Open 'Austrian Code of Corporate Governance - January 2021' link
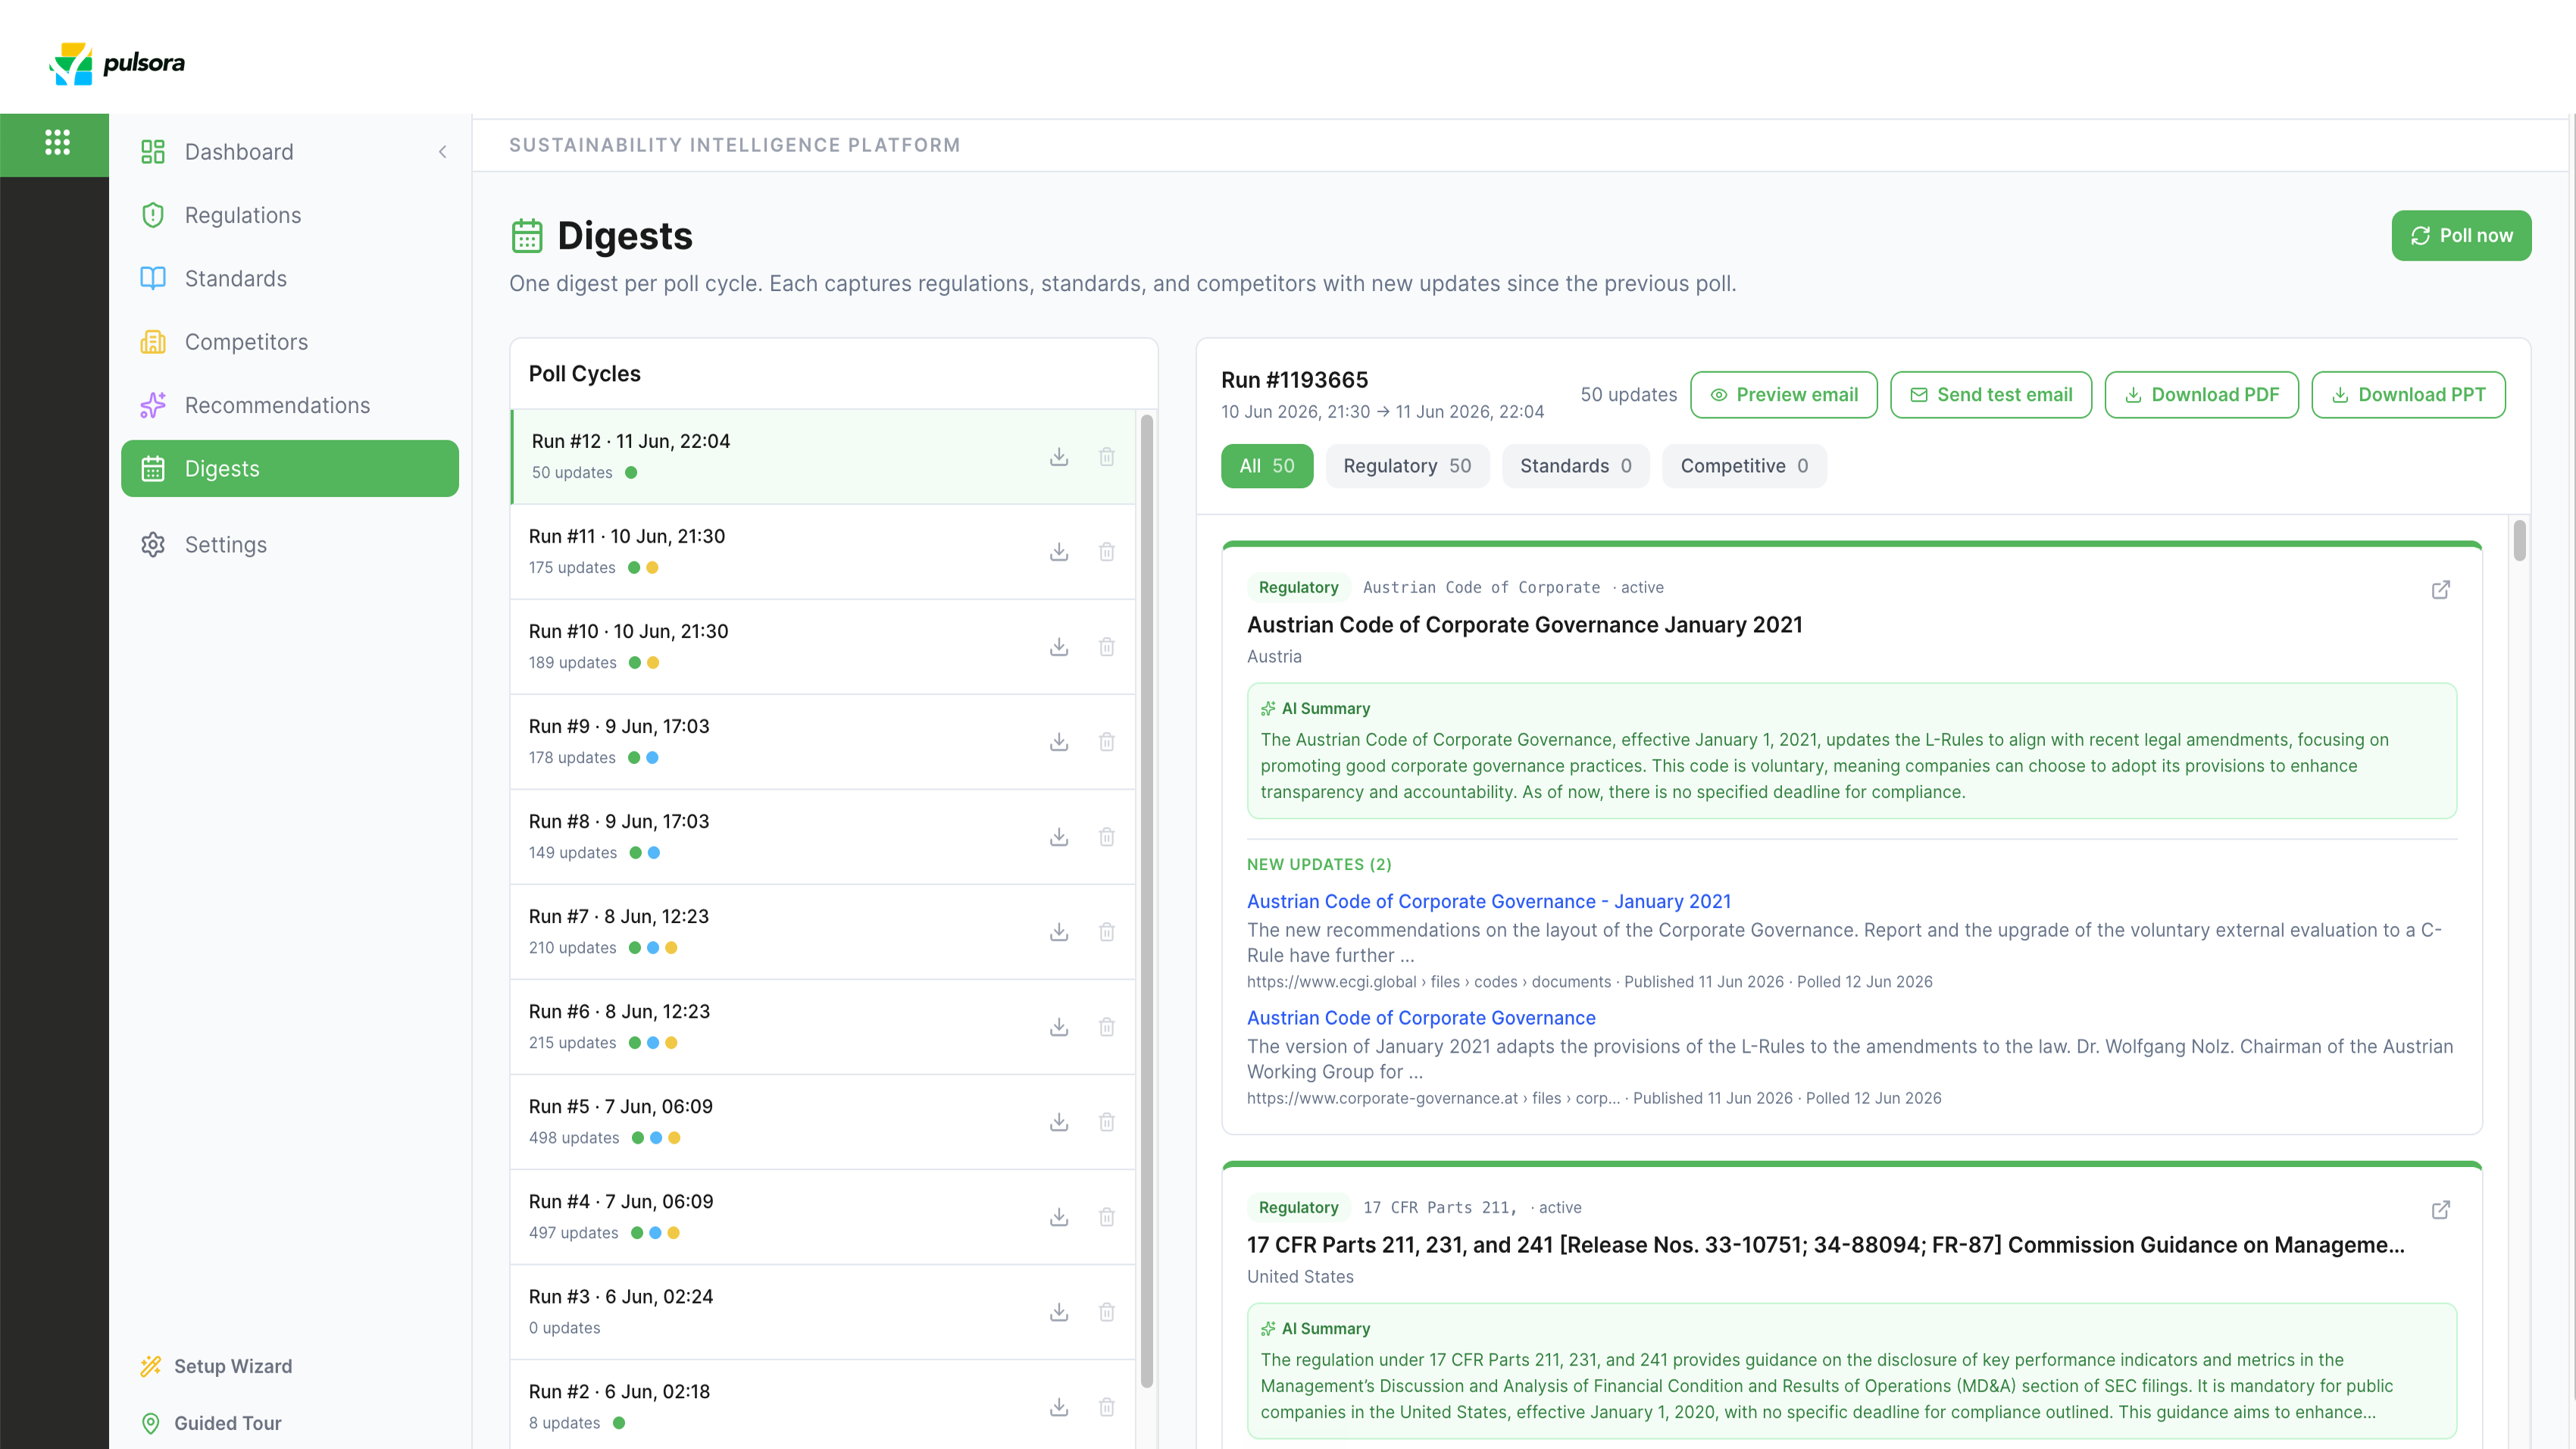This screenshot has width=2576, height=1449. click(x=1489, y=902)
